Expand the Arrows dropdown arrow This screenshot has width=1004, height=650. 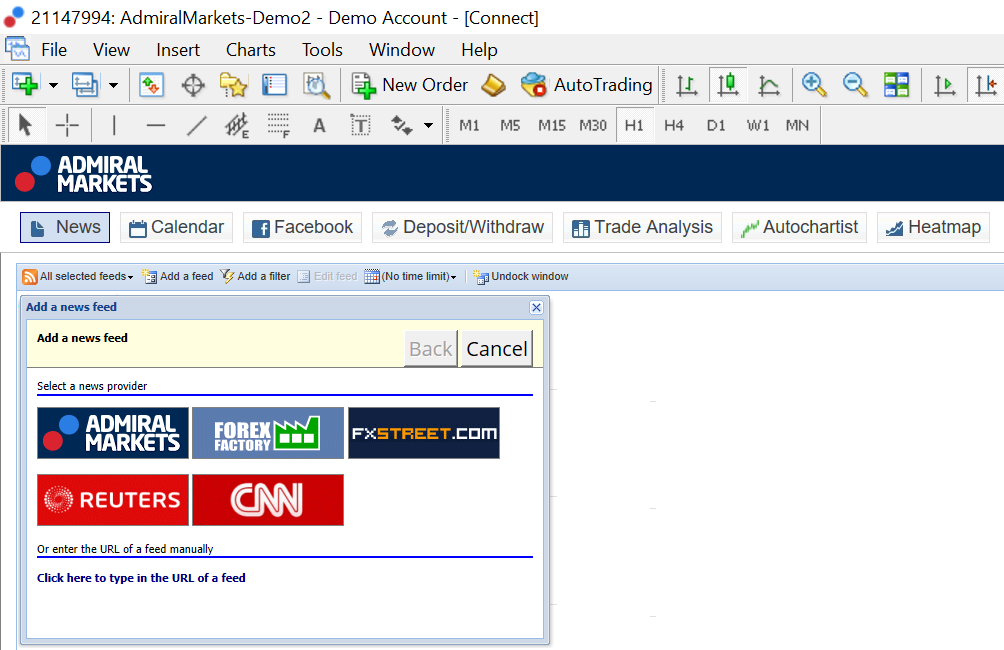[428, 126]
